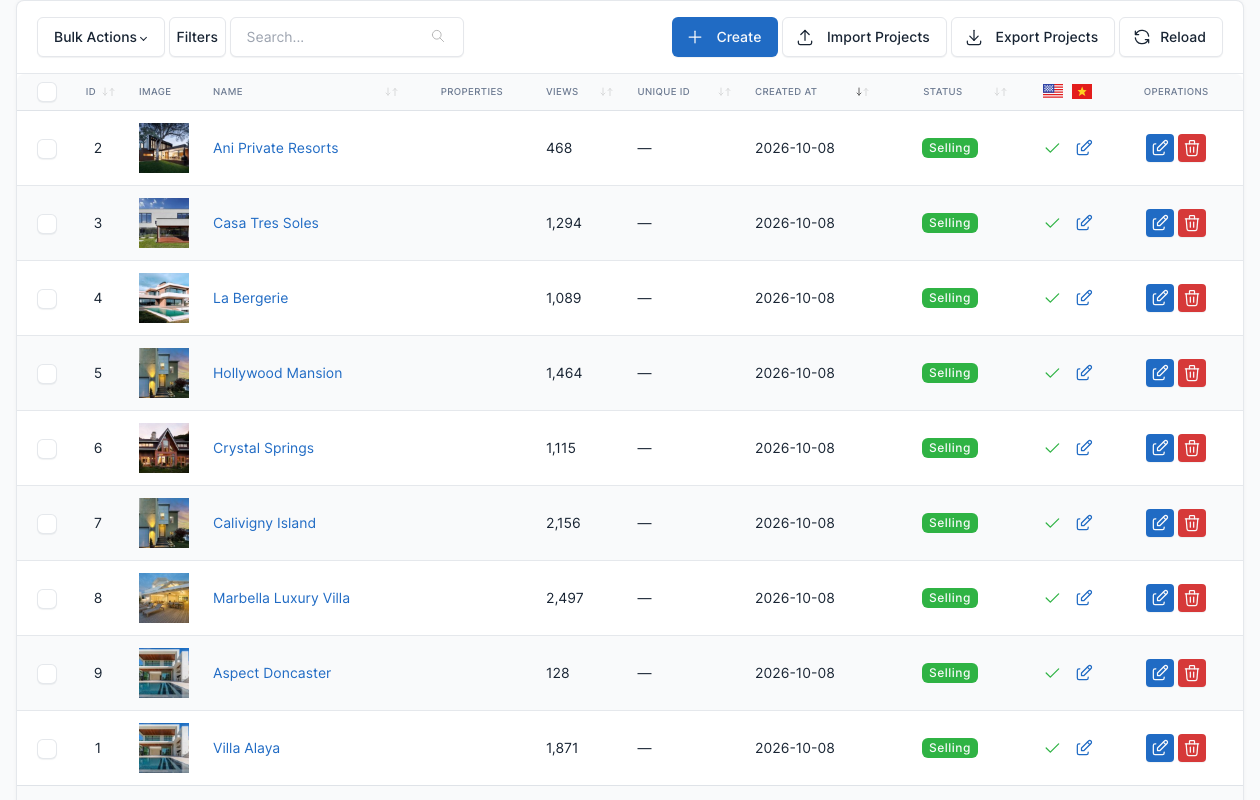Delete the Marbella Luxury Villa project
Screen dimensions: 1260x800
click(x=1192, y=598)
